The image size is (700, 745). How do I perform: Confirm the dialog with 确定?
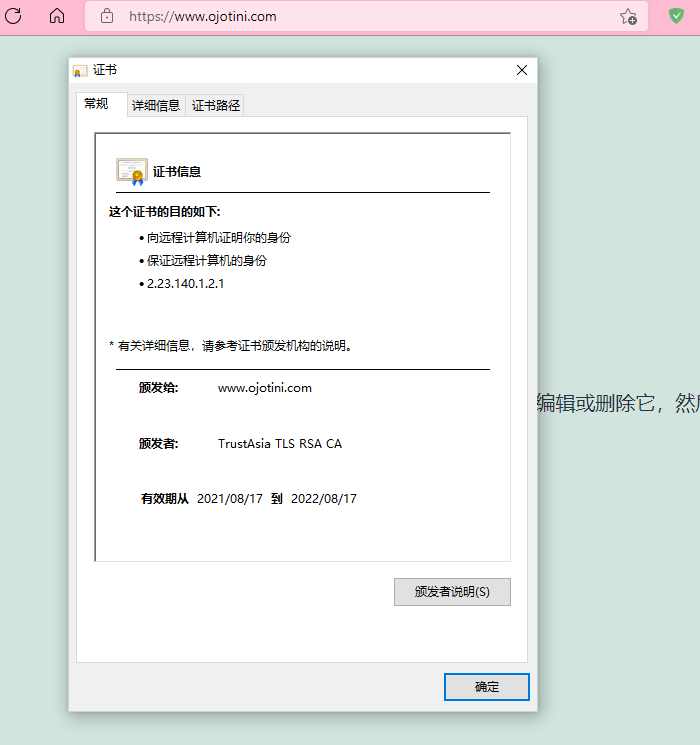[x=487, y=687]
